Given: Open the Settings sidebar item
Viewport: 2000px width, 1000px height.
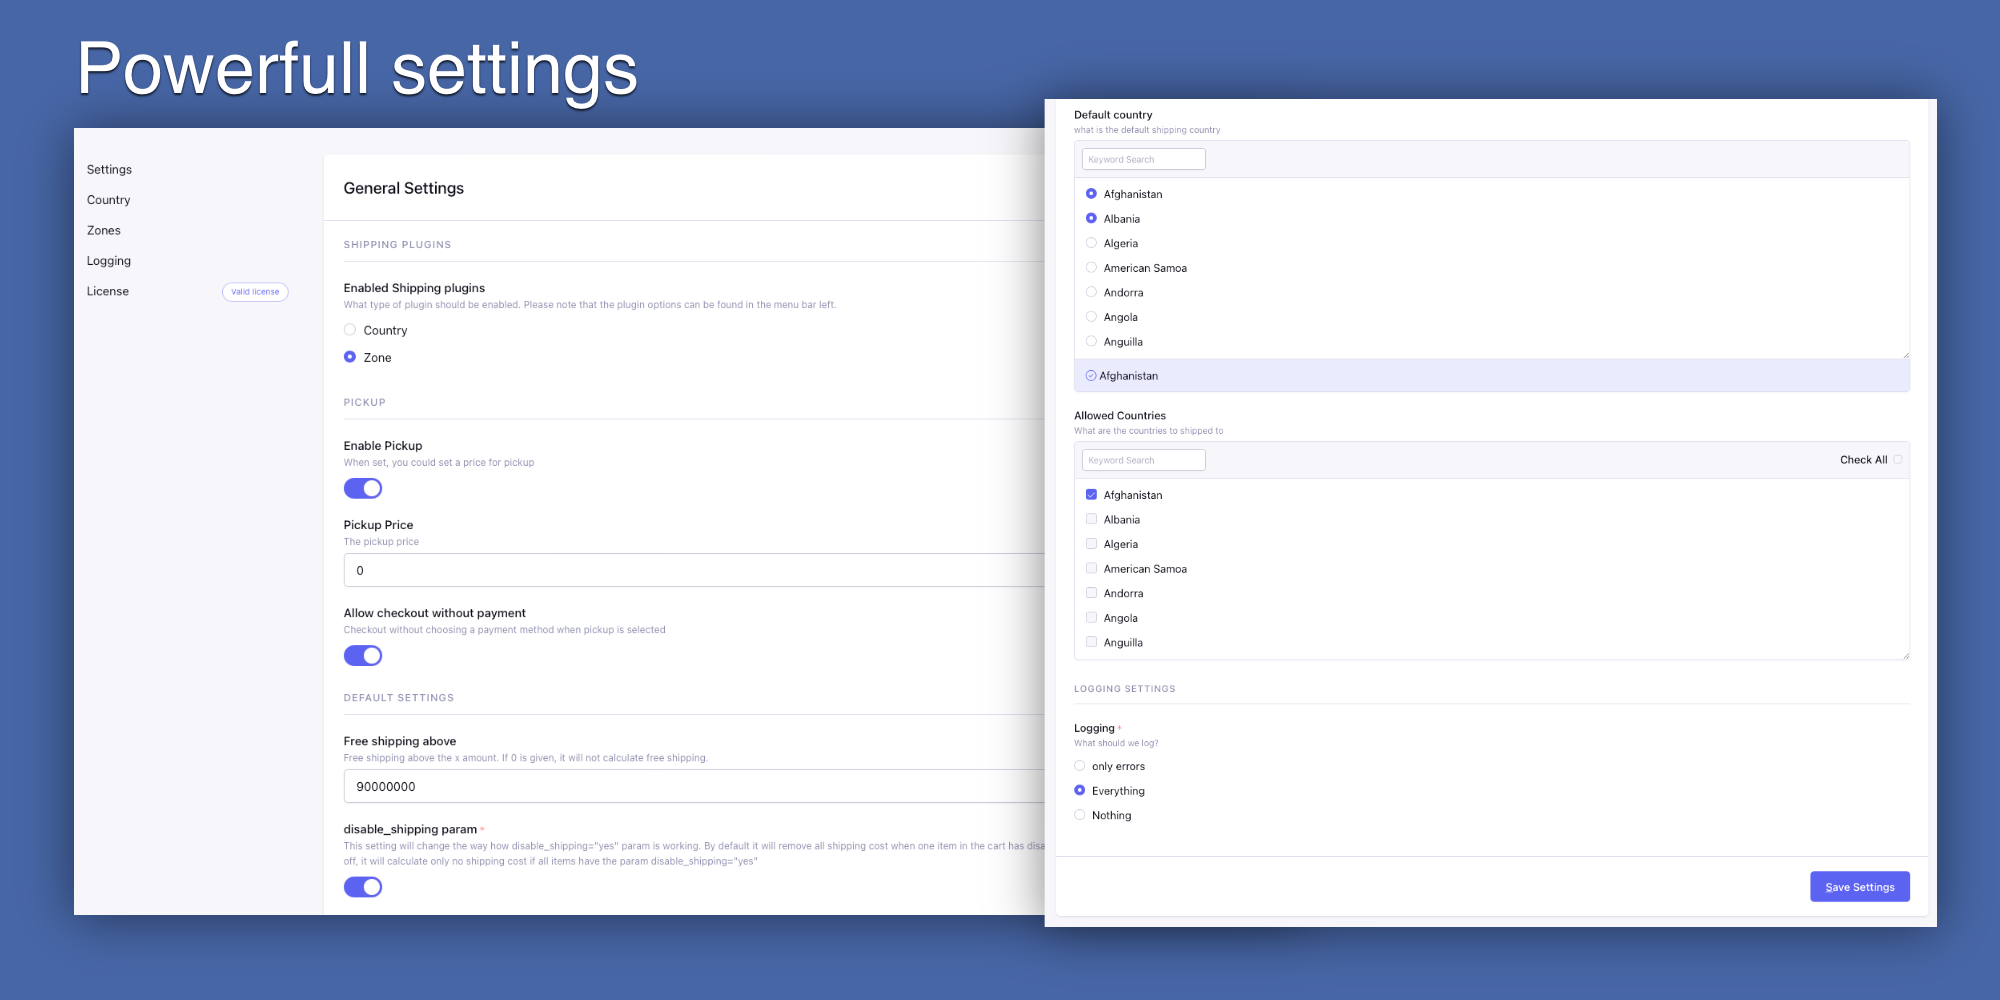Looking at the screenshot, I should [109, 170].
